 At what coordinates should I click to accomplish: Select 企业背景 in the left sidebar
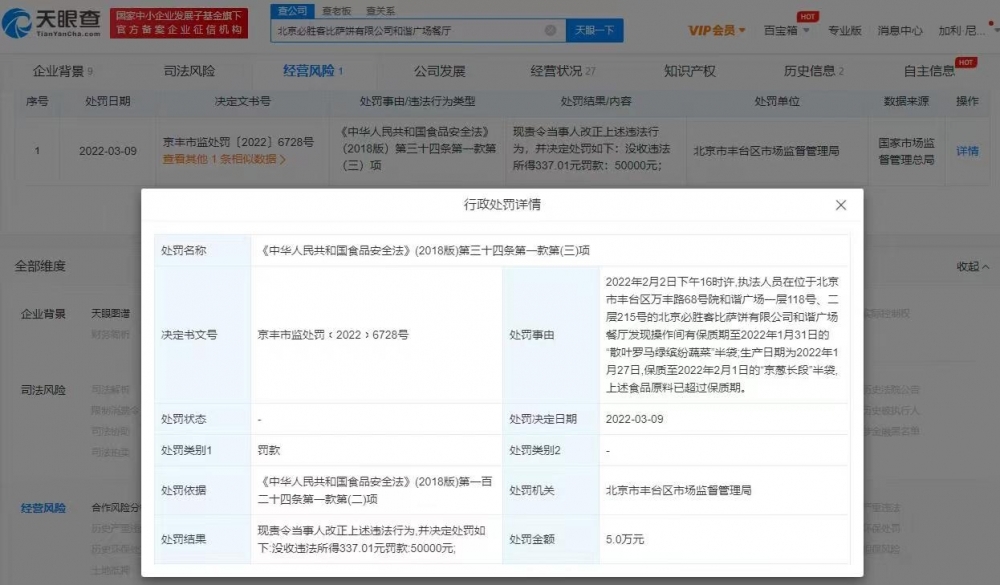click(x=43, y=314)
